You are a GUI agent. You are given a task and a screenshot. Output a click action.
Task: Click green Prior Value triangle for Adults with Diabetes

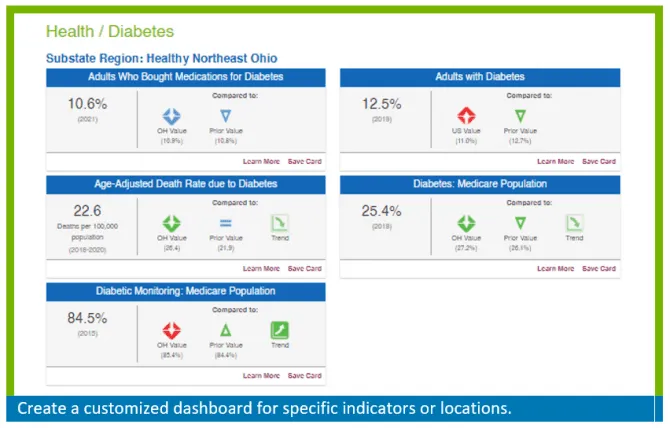tap(520, 116)
